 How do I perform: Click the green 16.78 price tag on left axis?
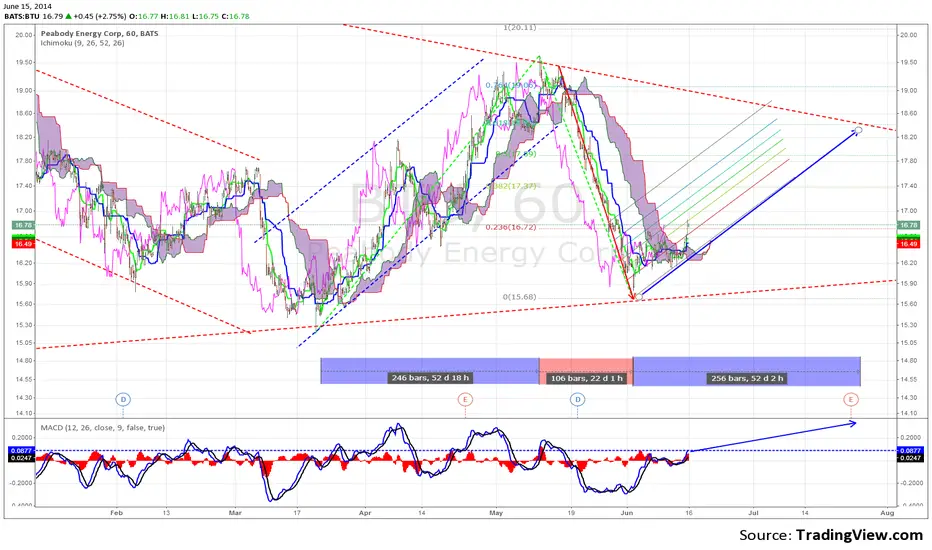[x=23, y=225]
